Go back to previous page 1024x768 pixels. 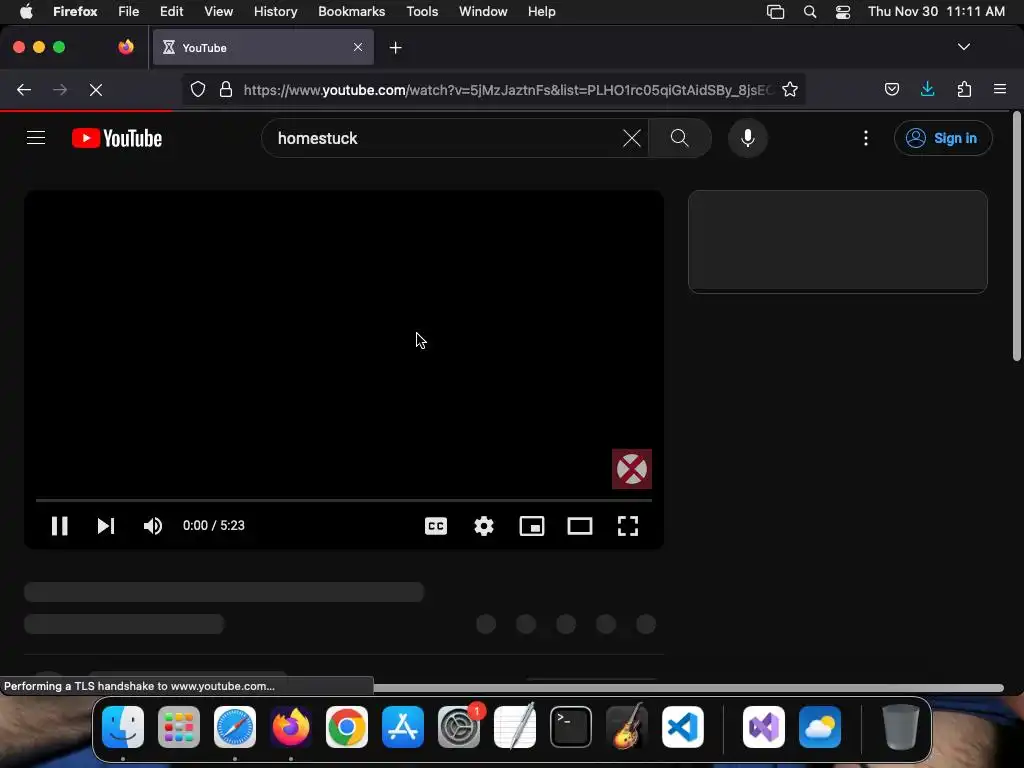point(24,89)
